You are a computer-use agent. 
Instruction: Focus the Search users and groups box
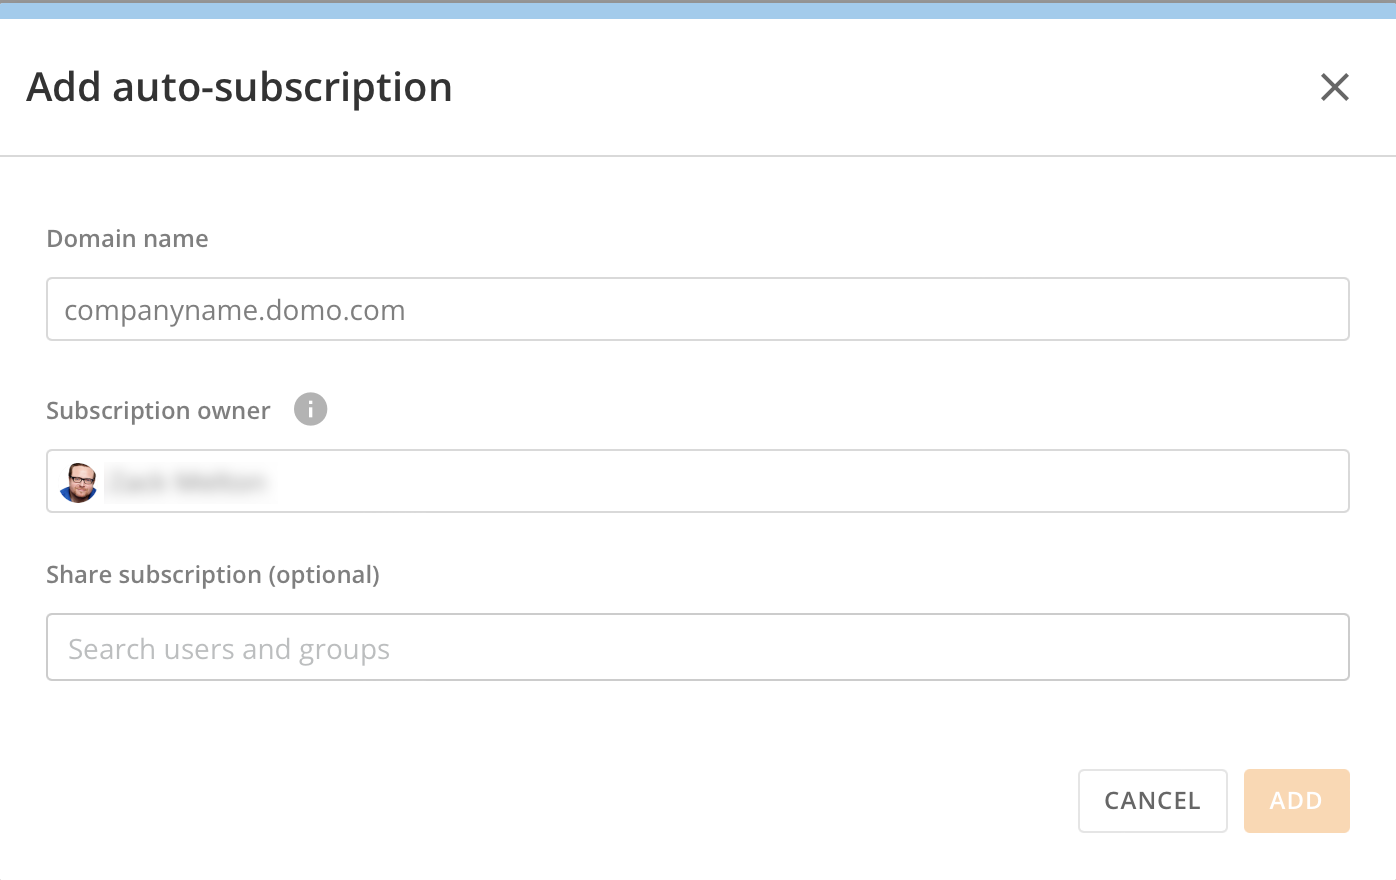[697, 647]
